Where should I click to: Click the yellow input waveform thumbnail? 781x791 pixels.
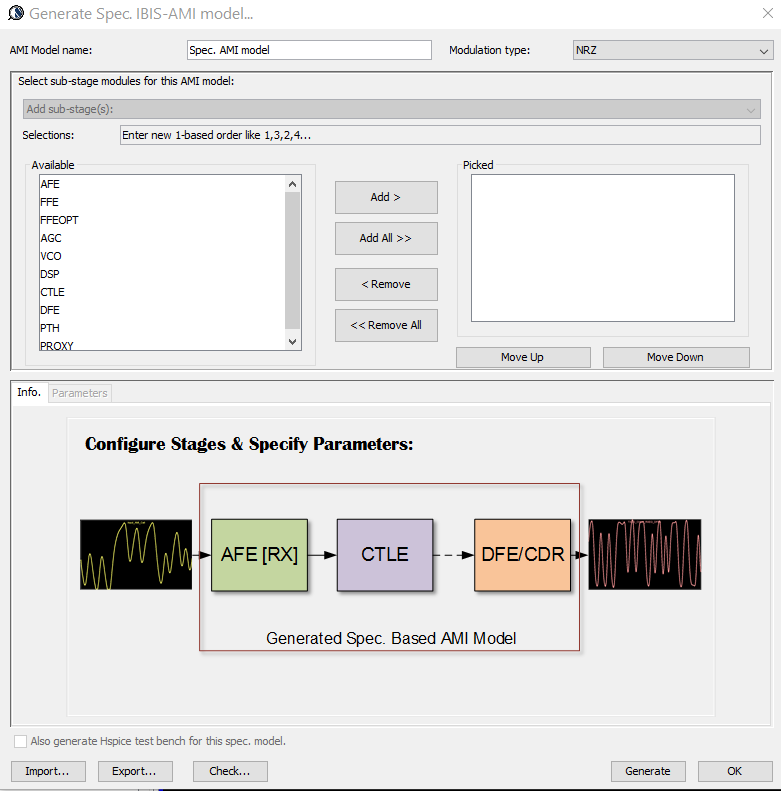tap(136, 554)
